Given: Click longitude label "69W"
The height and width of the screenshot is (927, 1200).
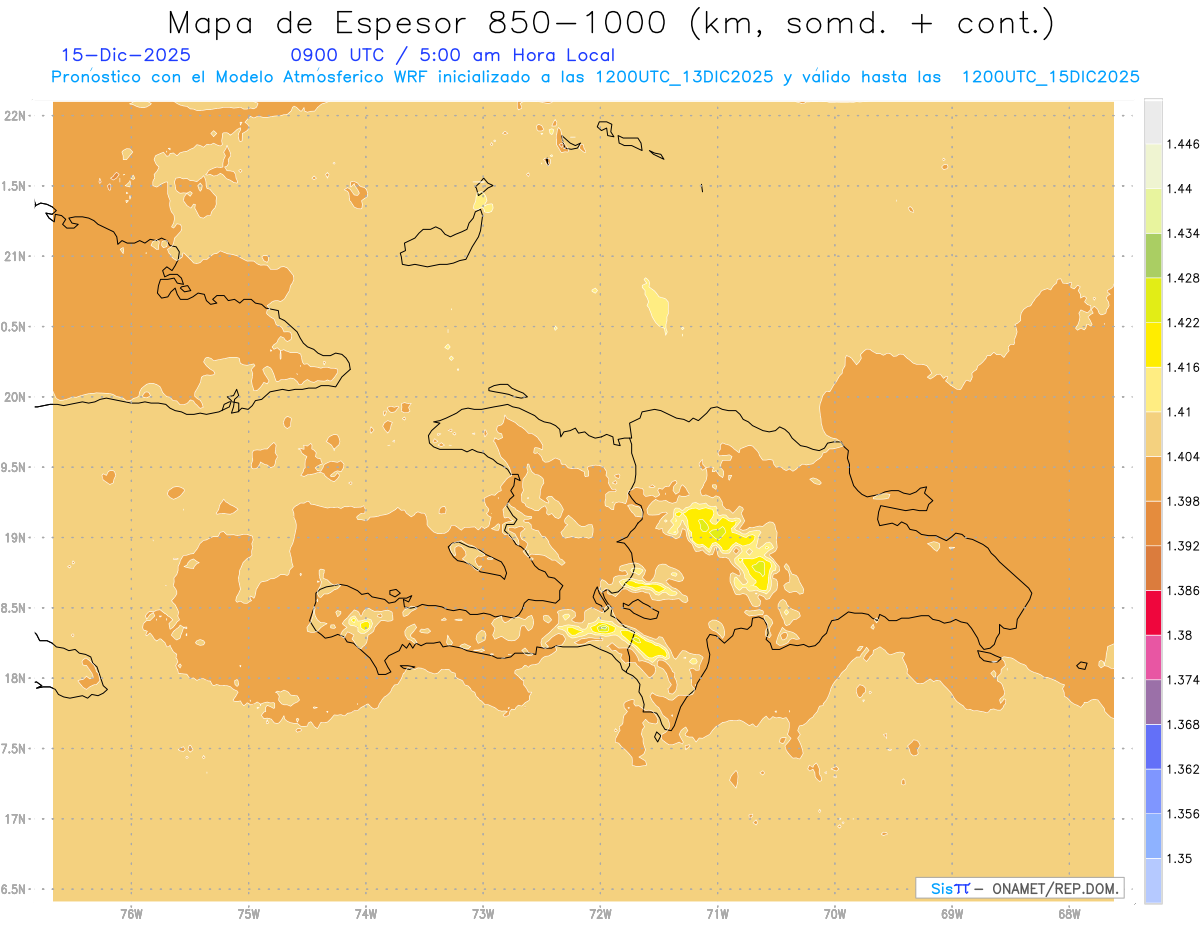Looking at the screenshot, I should [952, 913].
